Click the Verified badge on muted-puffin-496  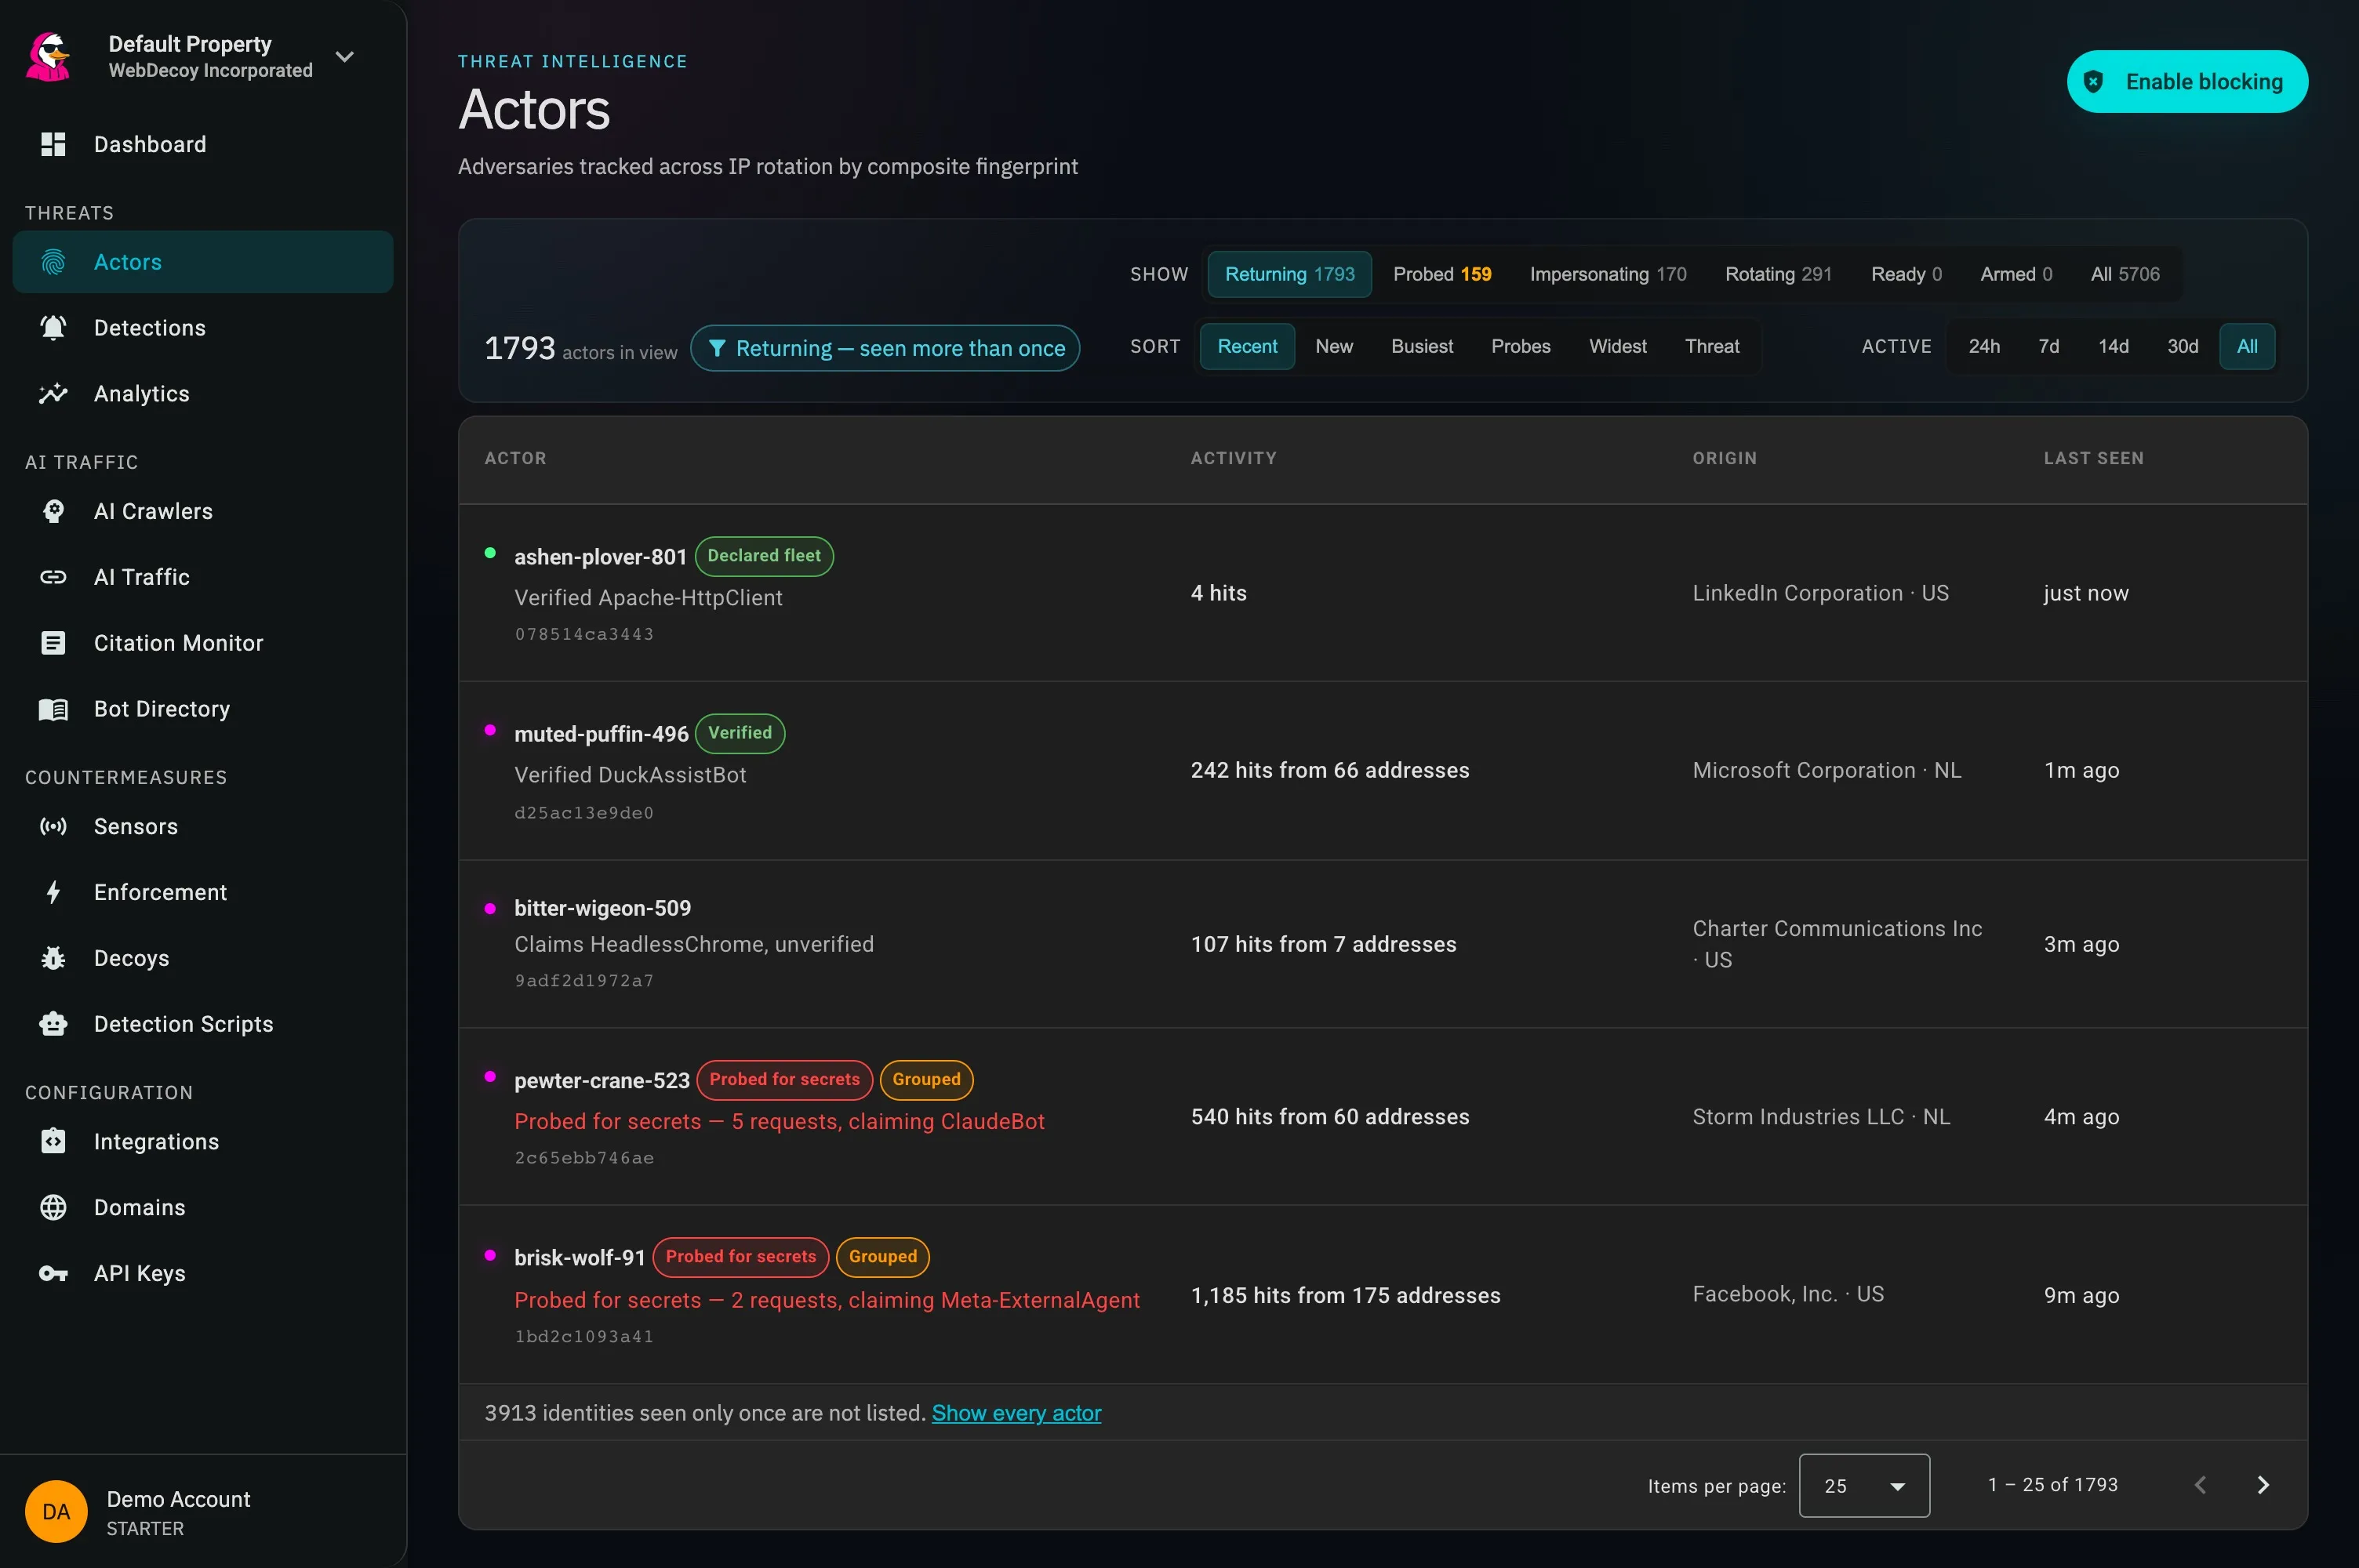point(739,733)
